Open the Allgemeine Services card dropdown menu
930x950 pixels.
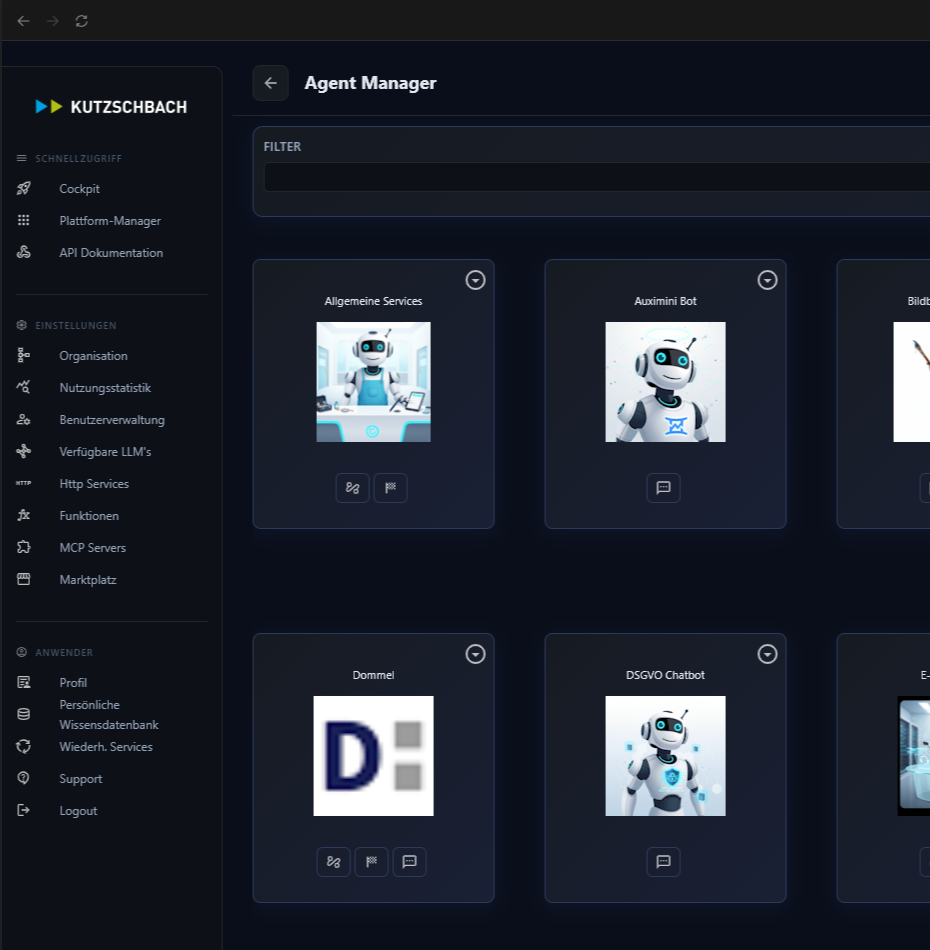click(475, 281)
